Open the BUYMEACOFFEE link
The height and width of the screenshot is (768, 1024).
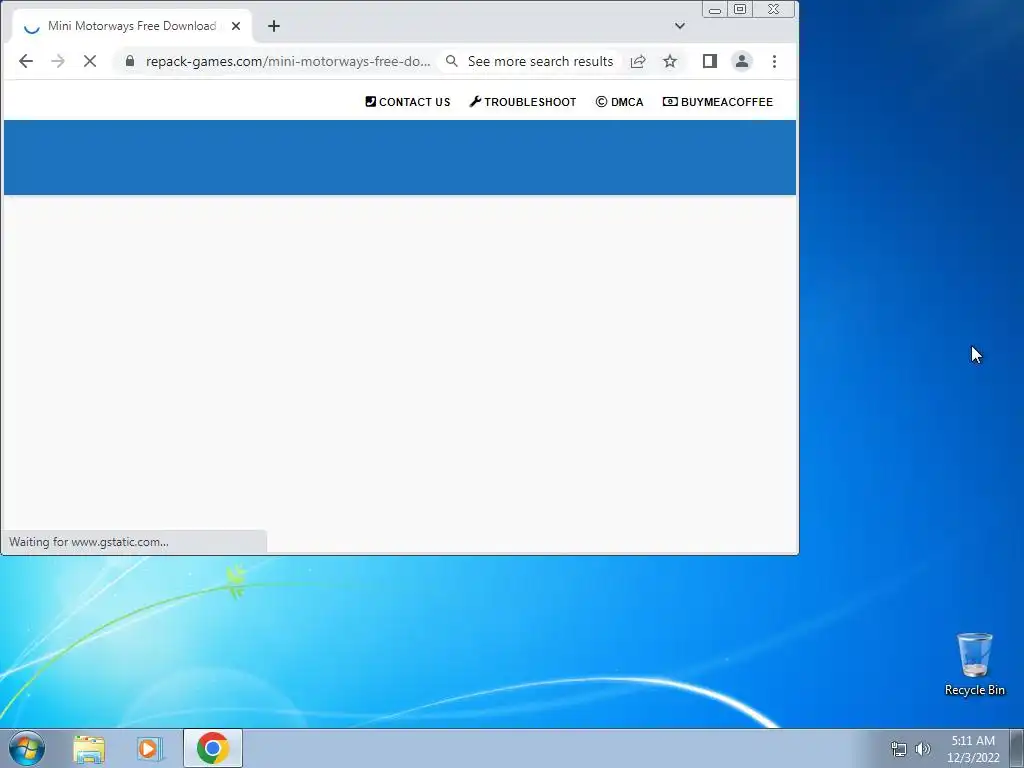coord(718,102)
